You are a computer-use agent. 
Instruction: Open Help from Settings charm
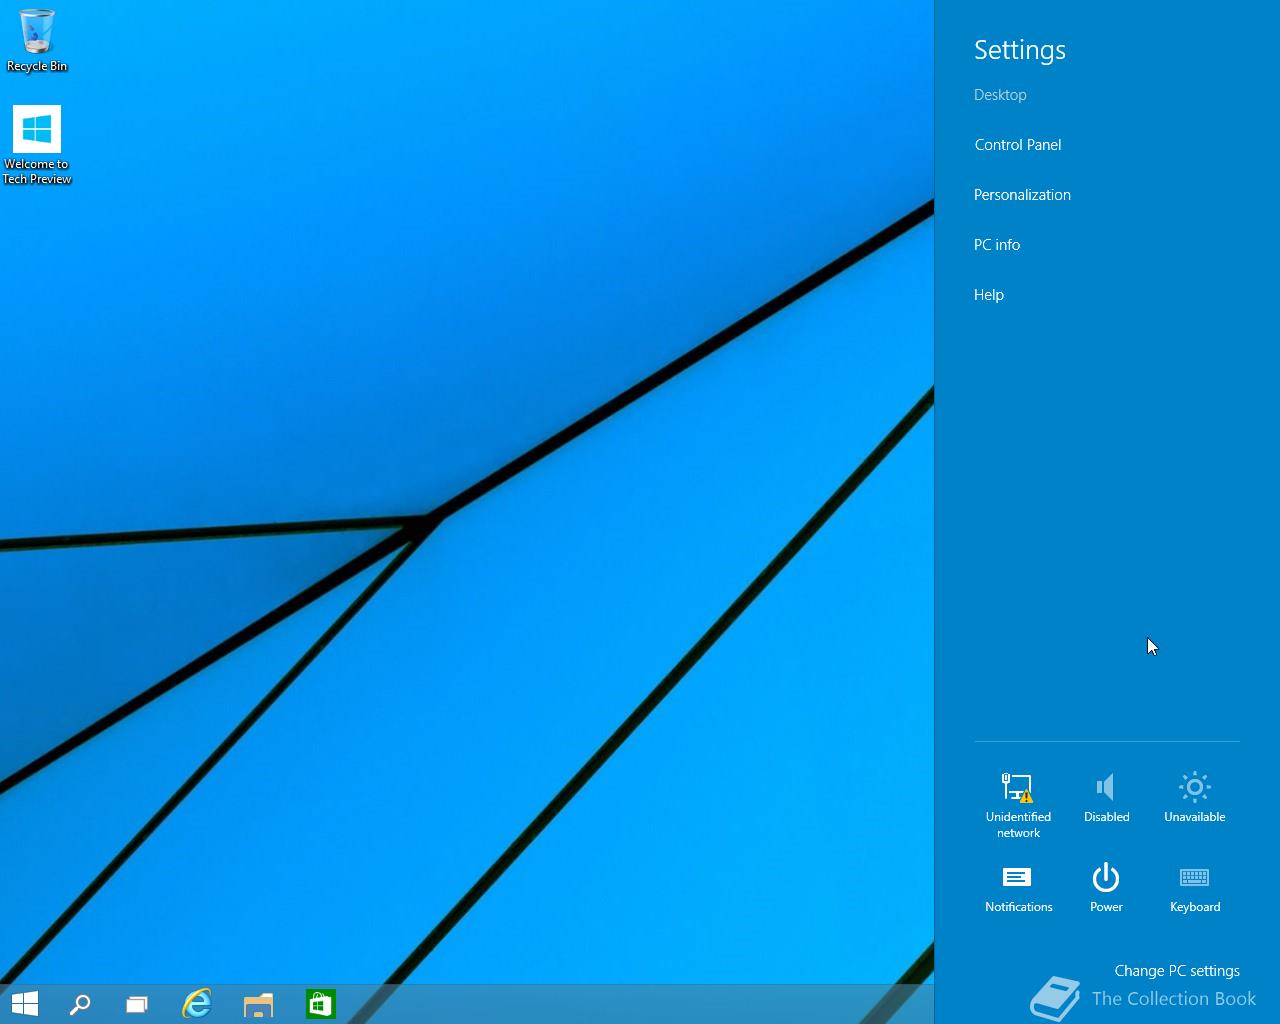click(989, 295)
